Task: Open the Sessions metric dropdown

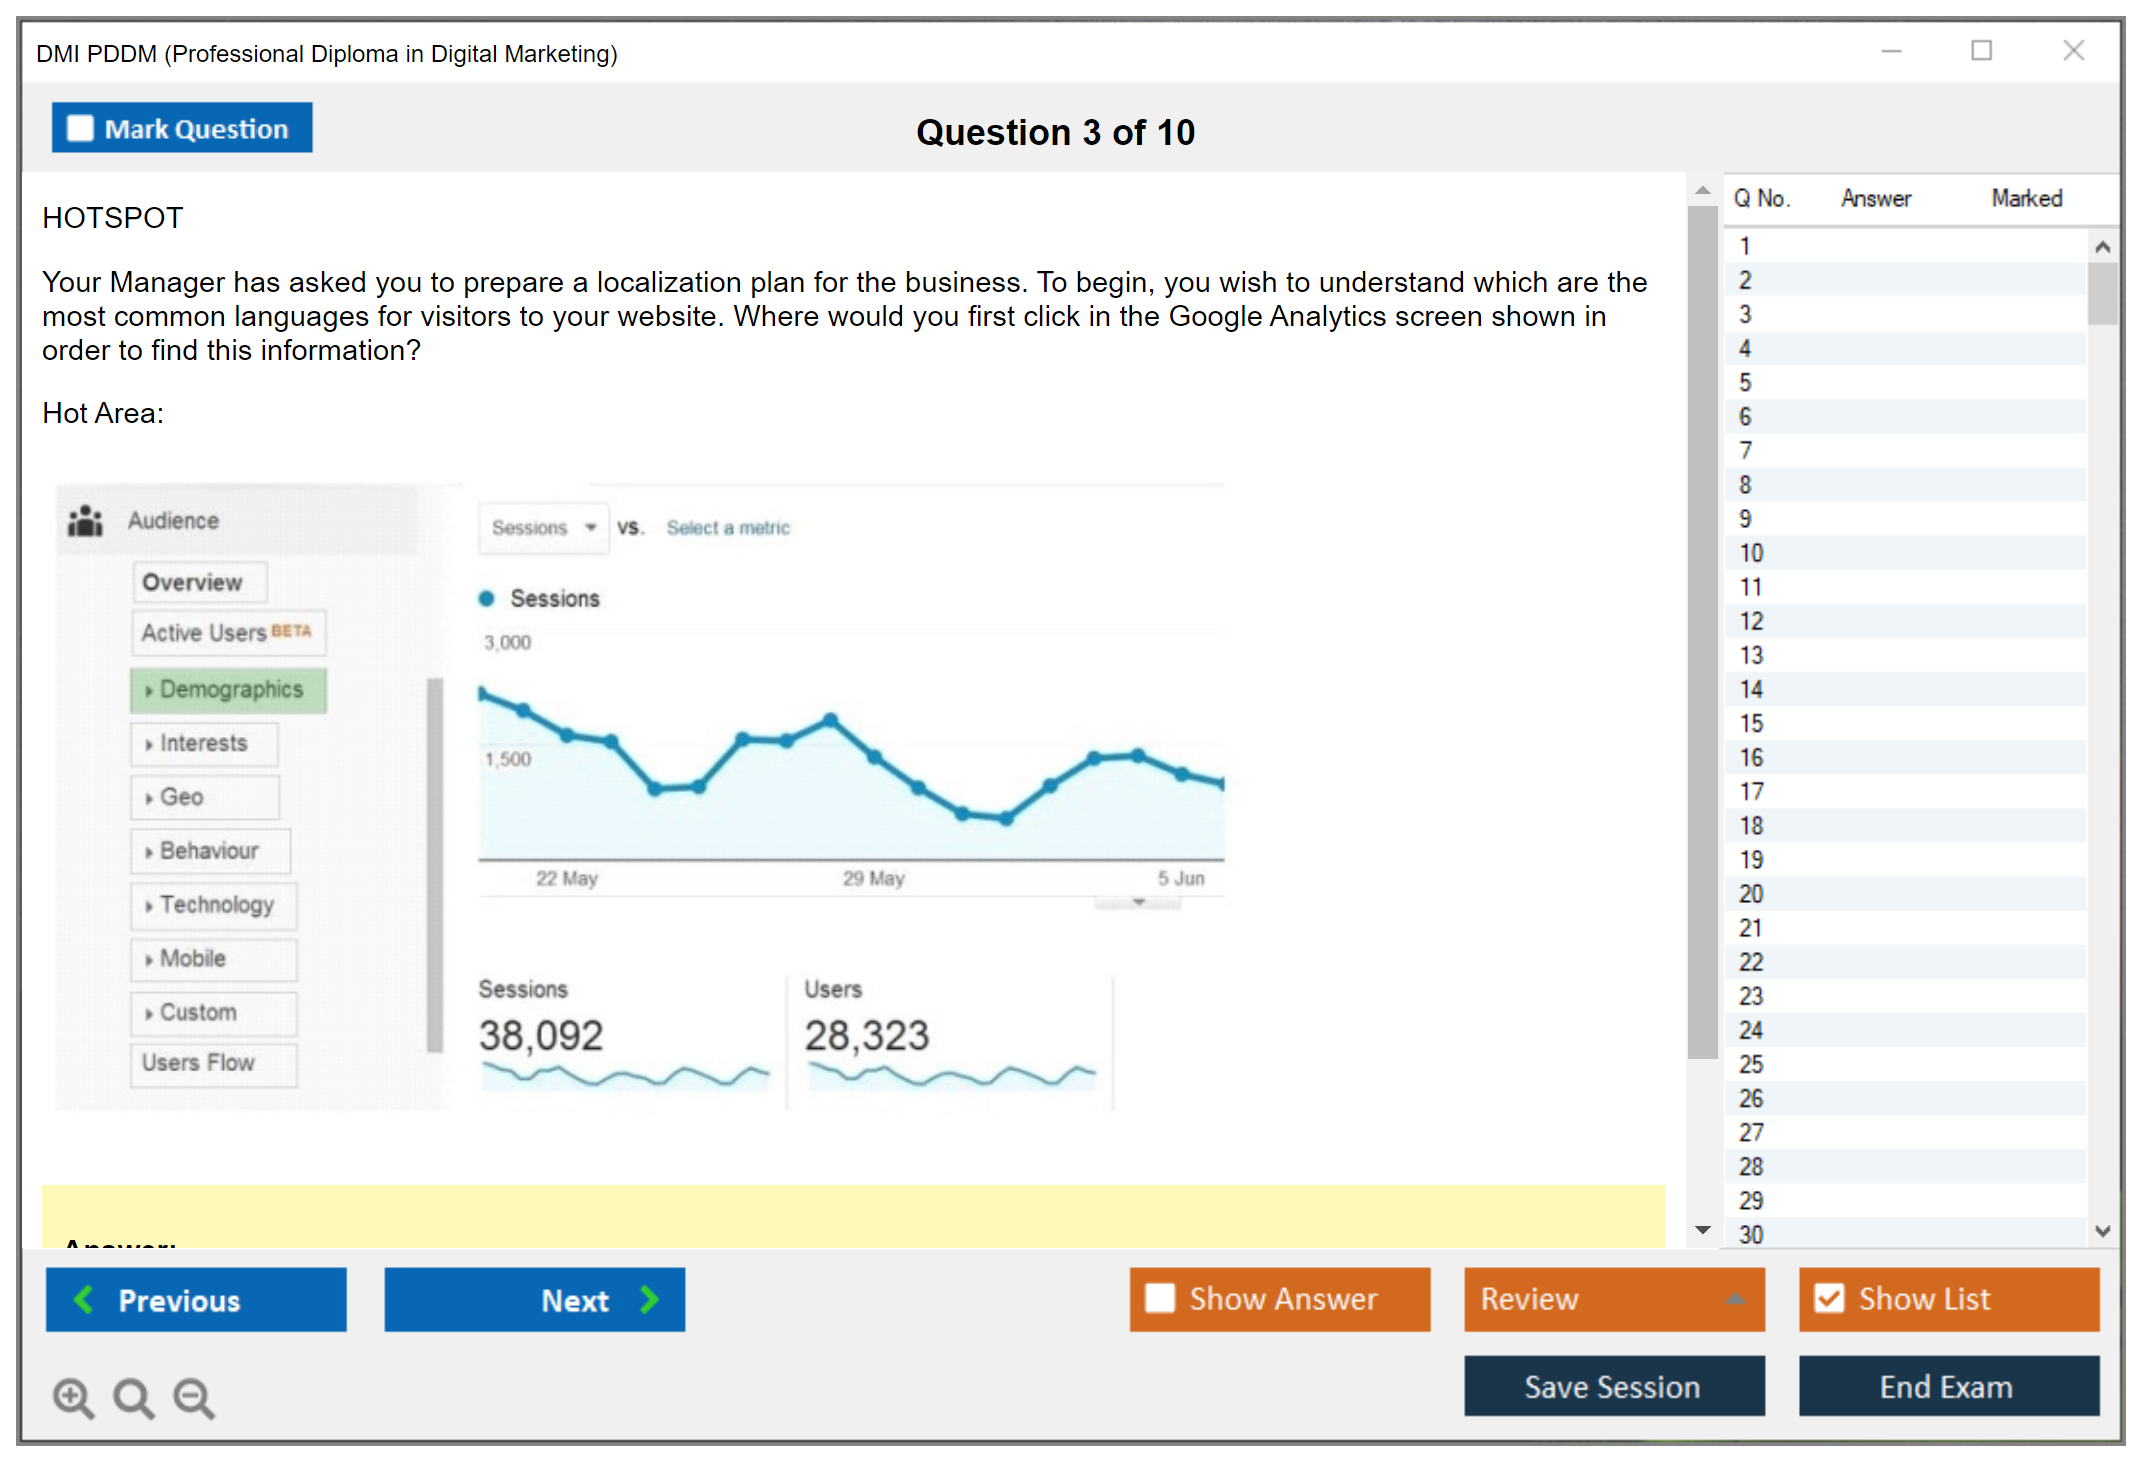Action: [543, 528]
